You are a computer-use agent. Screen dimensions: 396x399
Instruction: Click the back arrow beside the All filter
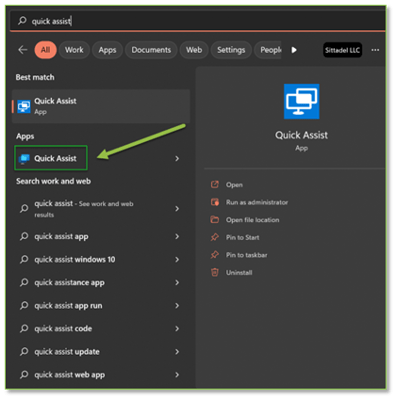coord(23,50)
